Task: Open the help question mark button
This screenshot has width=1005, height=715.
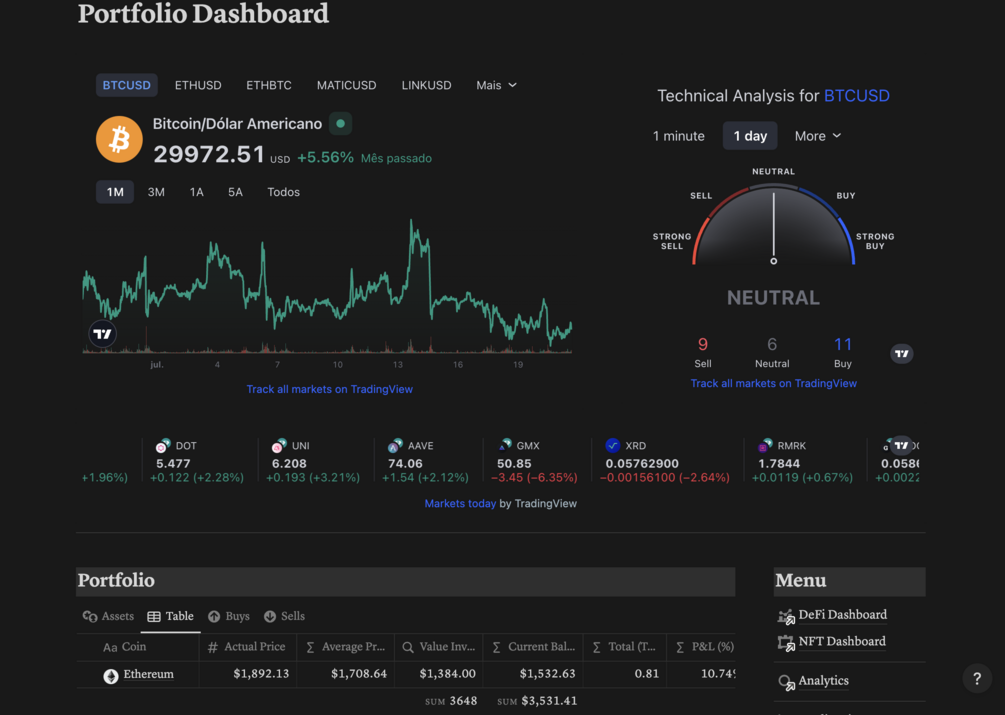Action: pos(977,678)
